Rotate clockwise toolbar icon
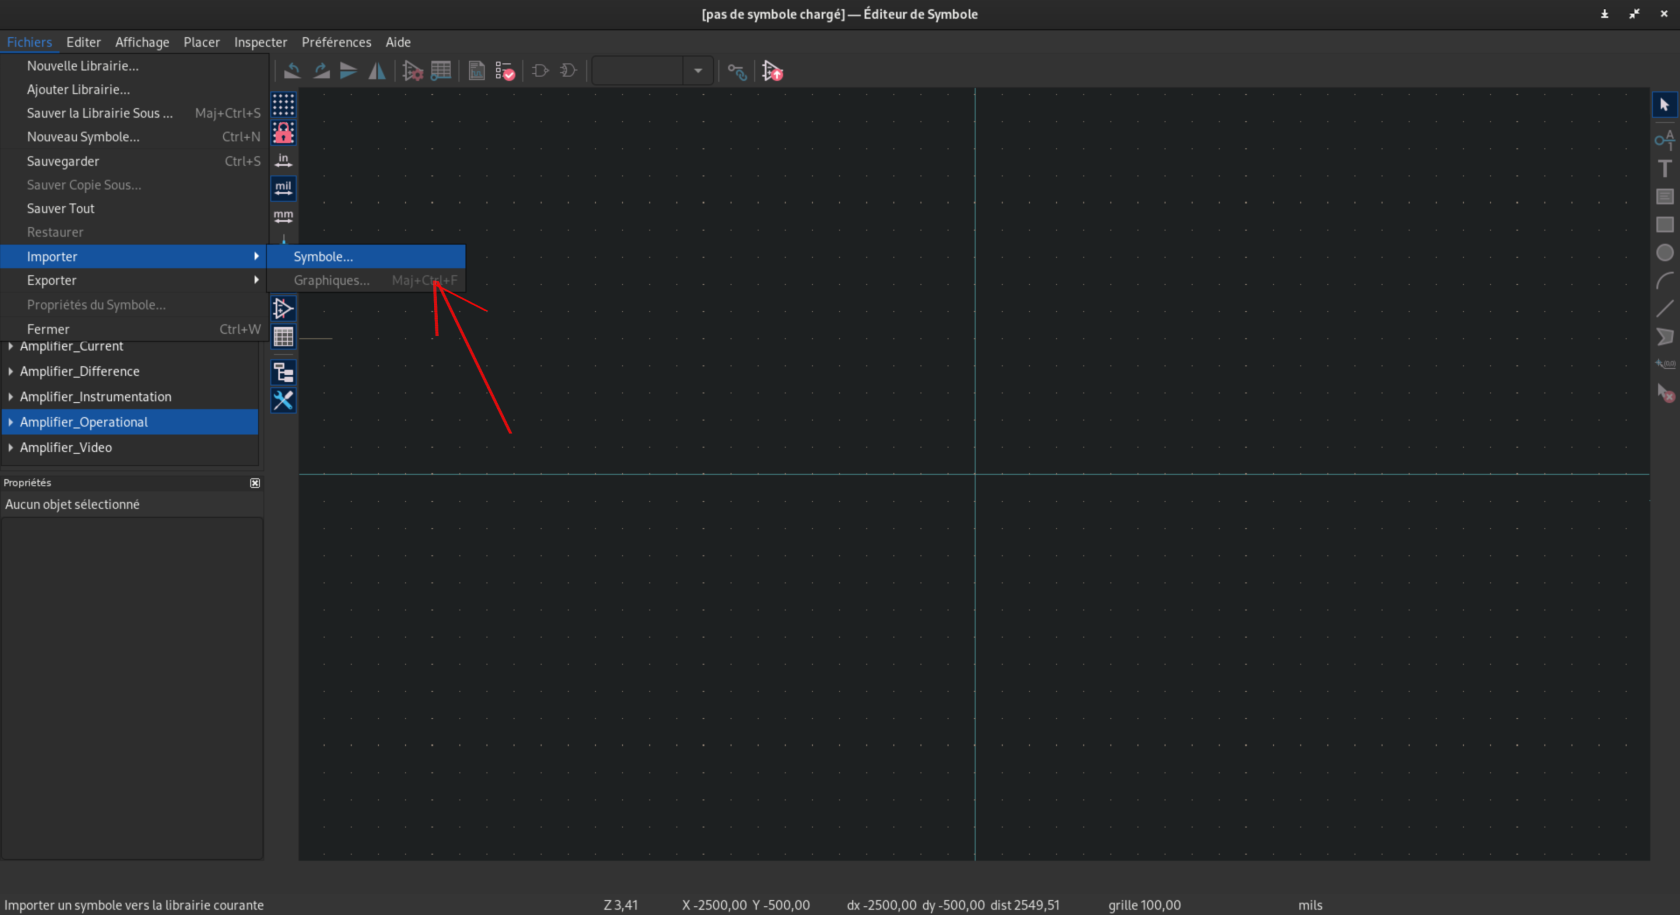 [x=321, y=71]
